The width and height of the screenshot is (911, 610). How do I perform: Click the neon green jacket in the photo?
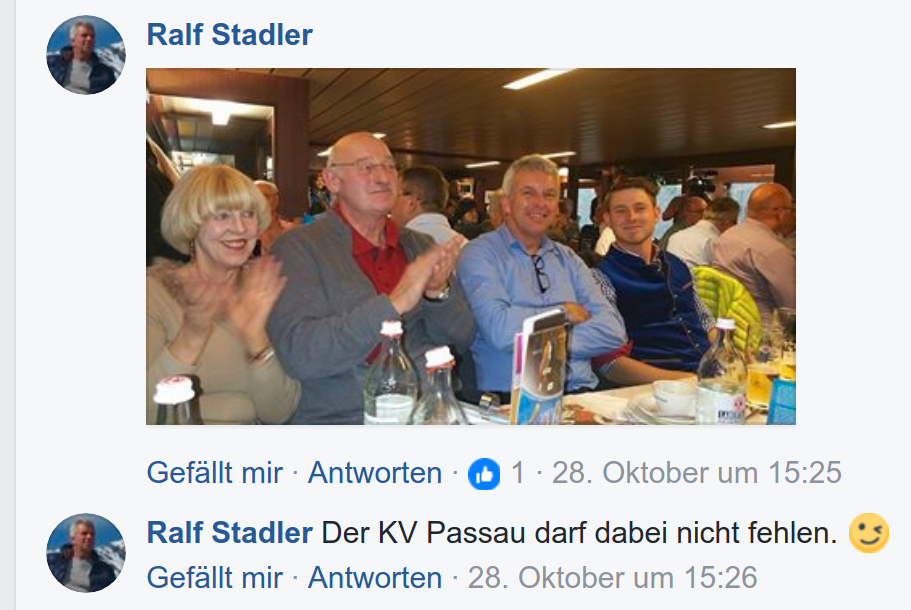coord(727,301)
